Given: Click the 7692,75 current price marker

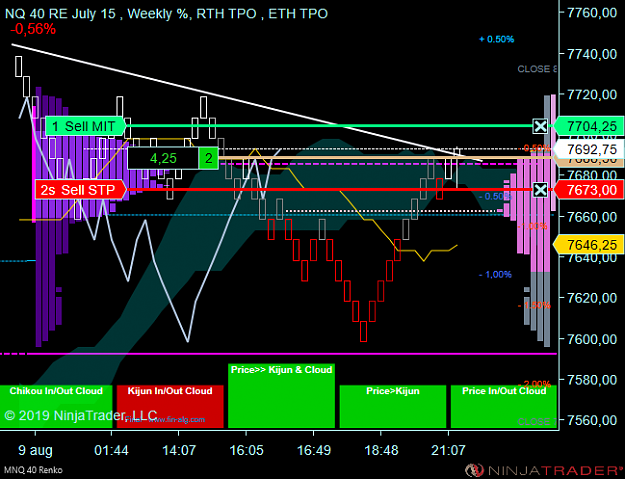Looking at the screenshot, I should coord(588,149).
